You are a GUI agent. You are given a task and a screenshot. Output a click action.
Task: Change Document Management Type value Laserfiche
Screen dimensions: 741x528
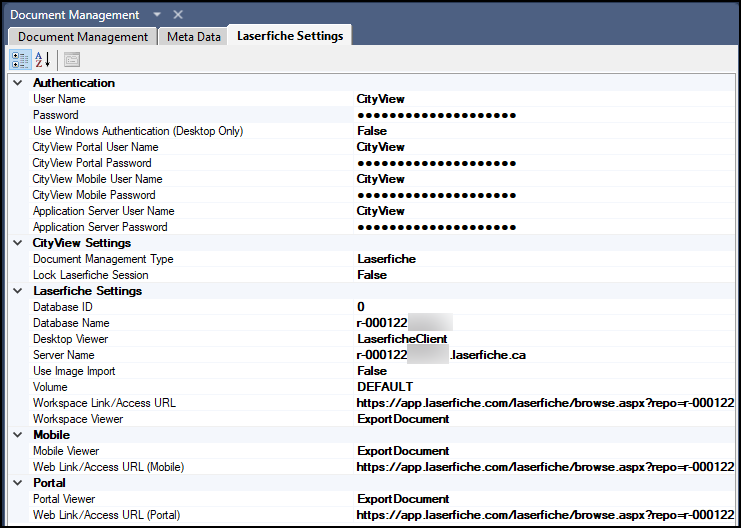[543, 259]
